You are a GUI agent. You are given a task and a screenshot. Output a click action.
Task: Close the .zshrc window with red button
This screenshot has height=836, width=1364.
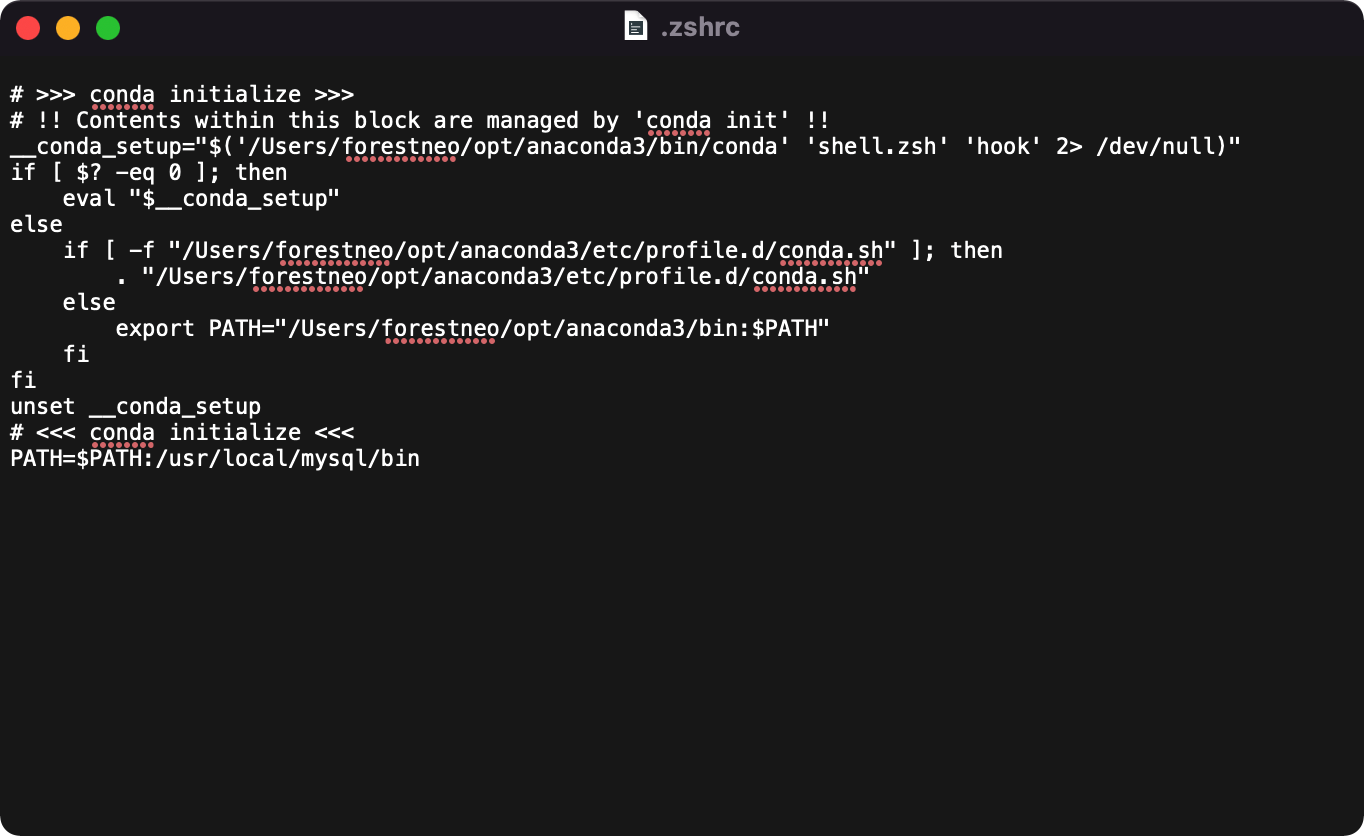tap(28, 28)
